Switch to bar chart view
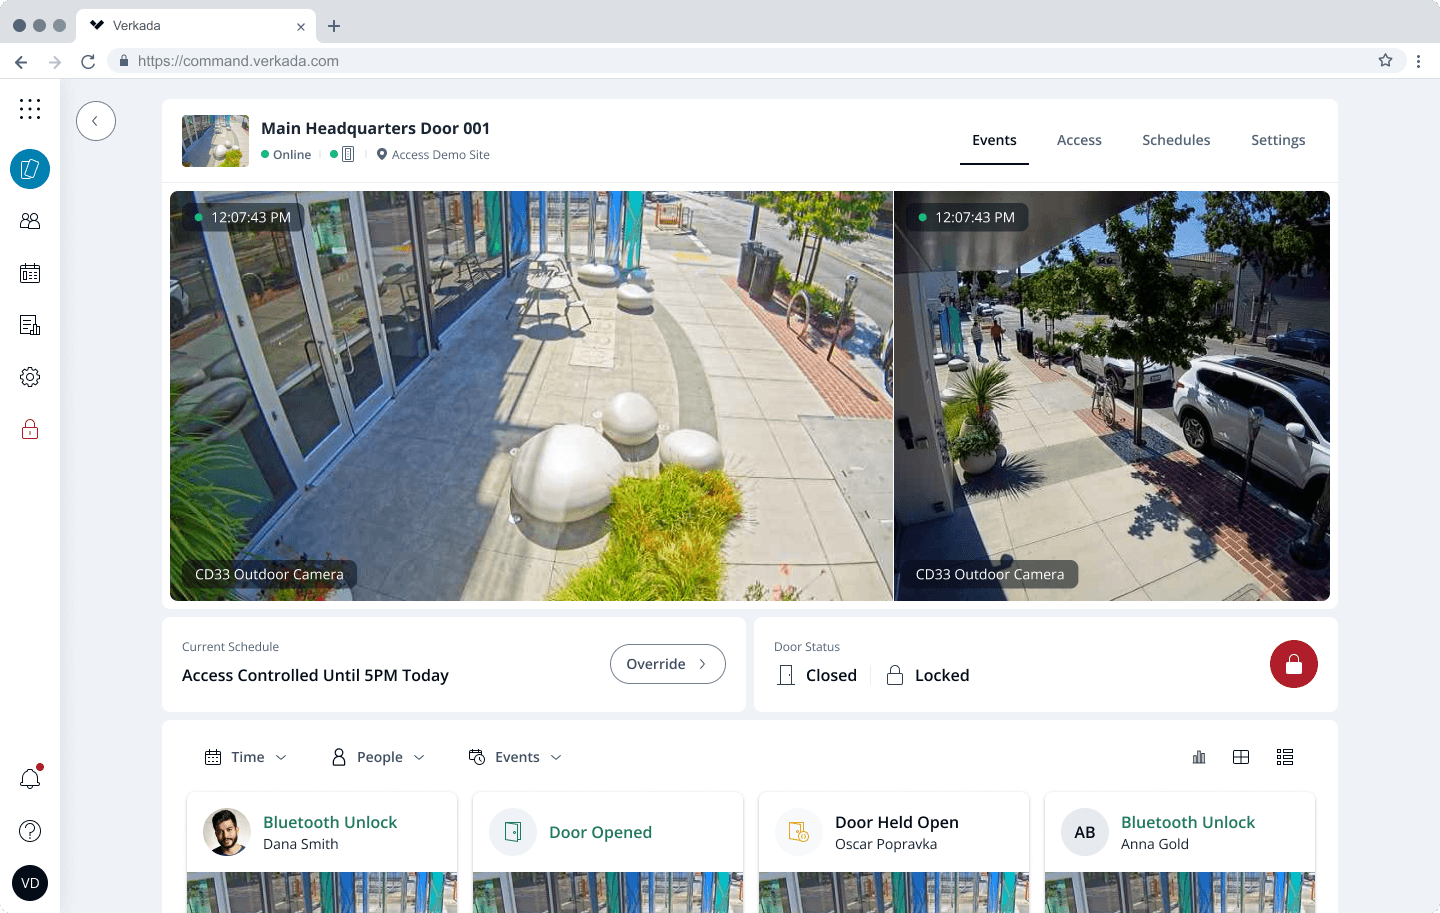Image resolution: width=1440 pixels, height=913 pixels. tap(1199, 757)
